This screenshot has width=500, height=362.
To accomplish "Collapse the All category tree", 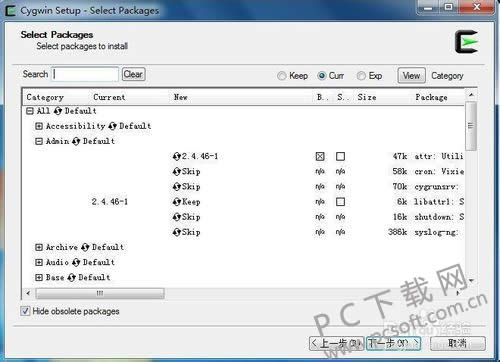I will tap(30, 111).
